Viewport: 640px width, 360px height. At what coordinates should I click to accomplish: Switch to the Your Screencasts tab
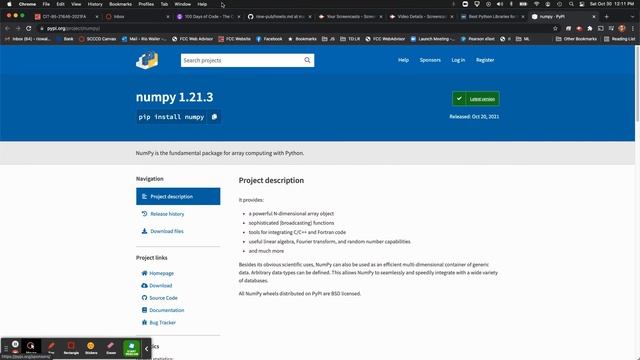(x=350, y=16)
